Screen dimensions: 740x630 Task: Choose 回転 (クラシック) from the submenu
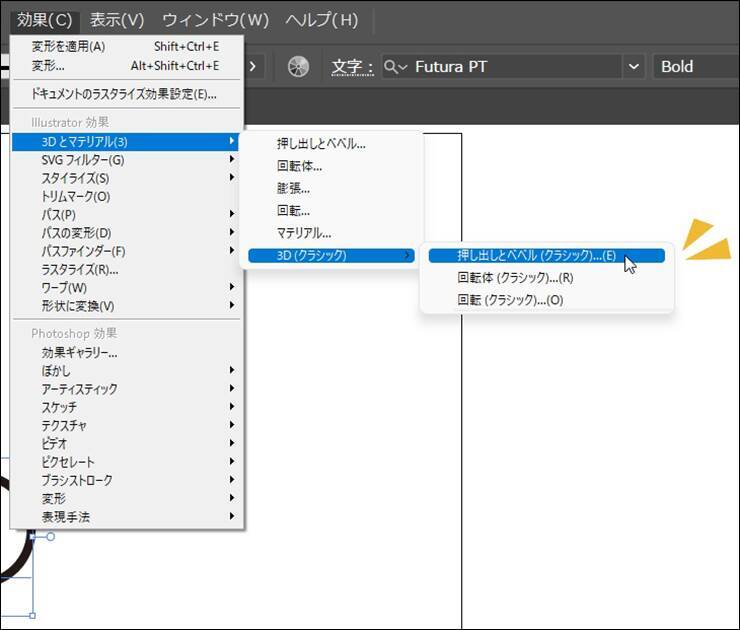(510, 300)
